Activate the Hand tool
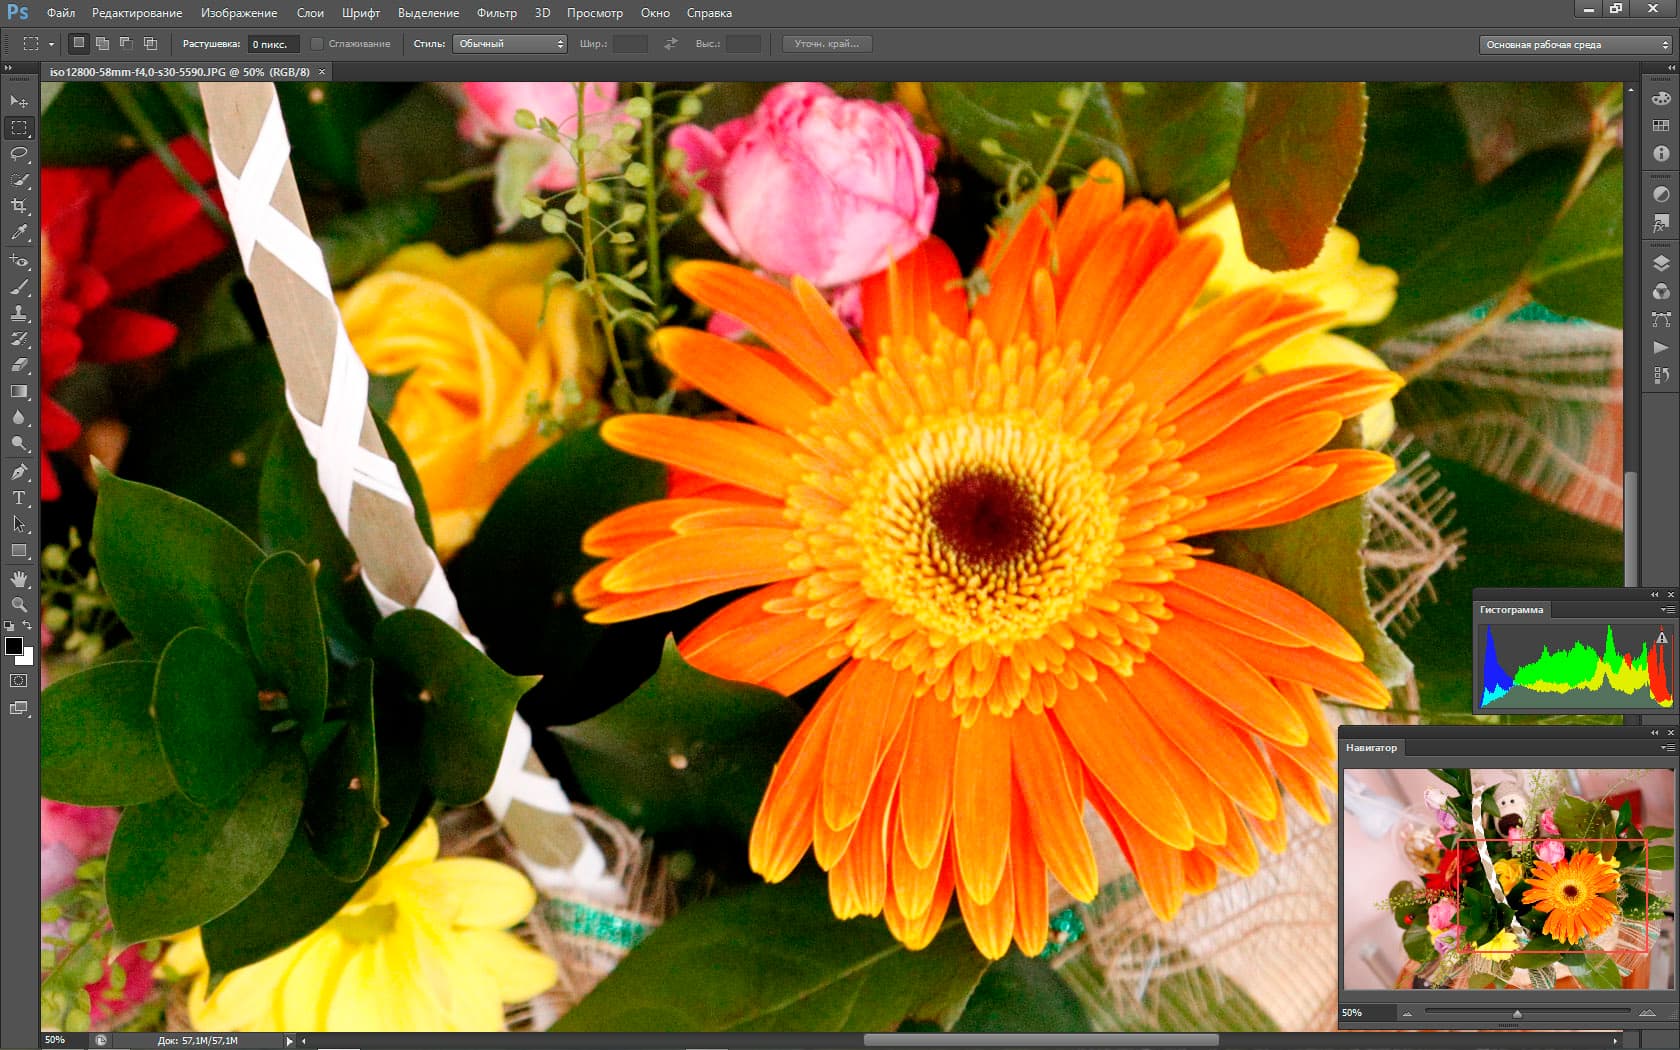 19,579
